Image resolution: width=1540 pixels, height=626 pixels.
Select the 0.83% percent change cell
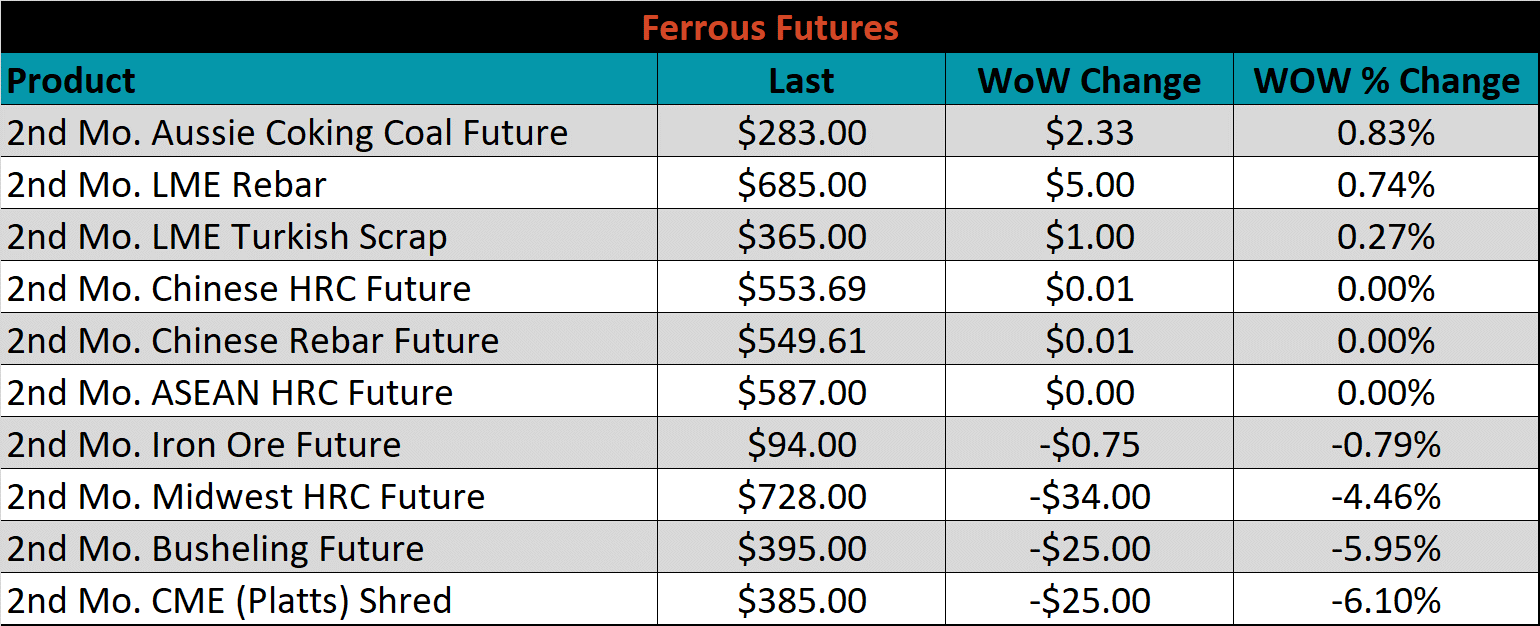tap(1386, 132)
